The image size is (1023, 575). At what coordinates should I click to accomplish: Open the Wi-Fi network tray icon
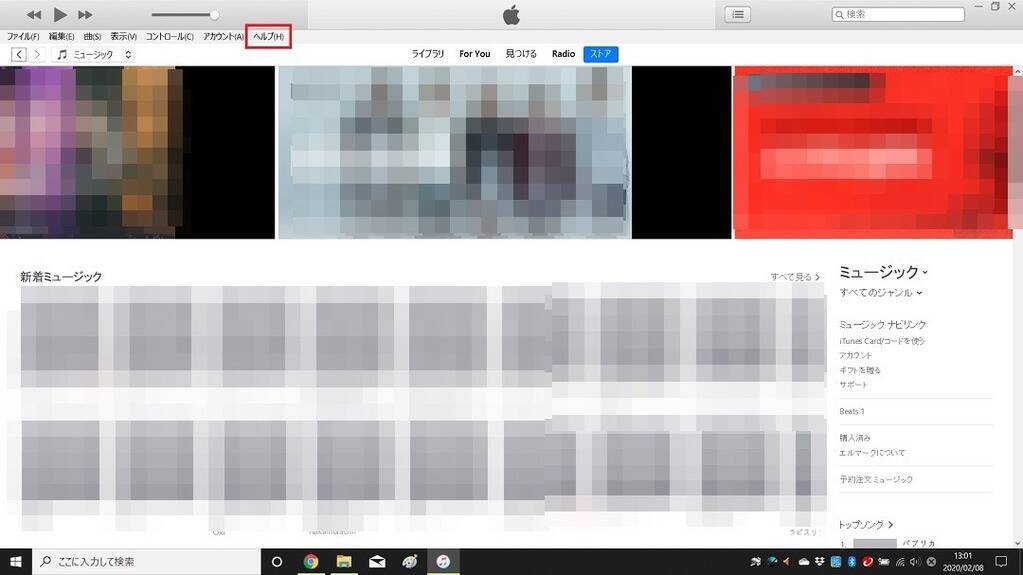click(900, 562)
